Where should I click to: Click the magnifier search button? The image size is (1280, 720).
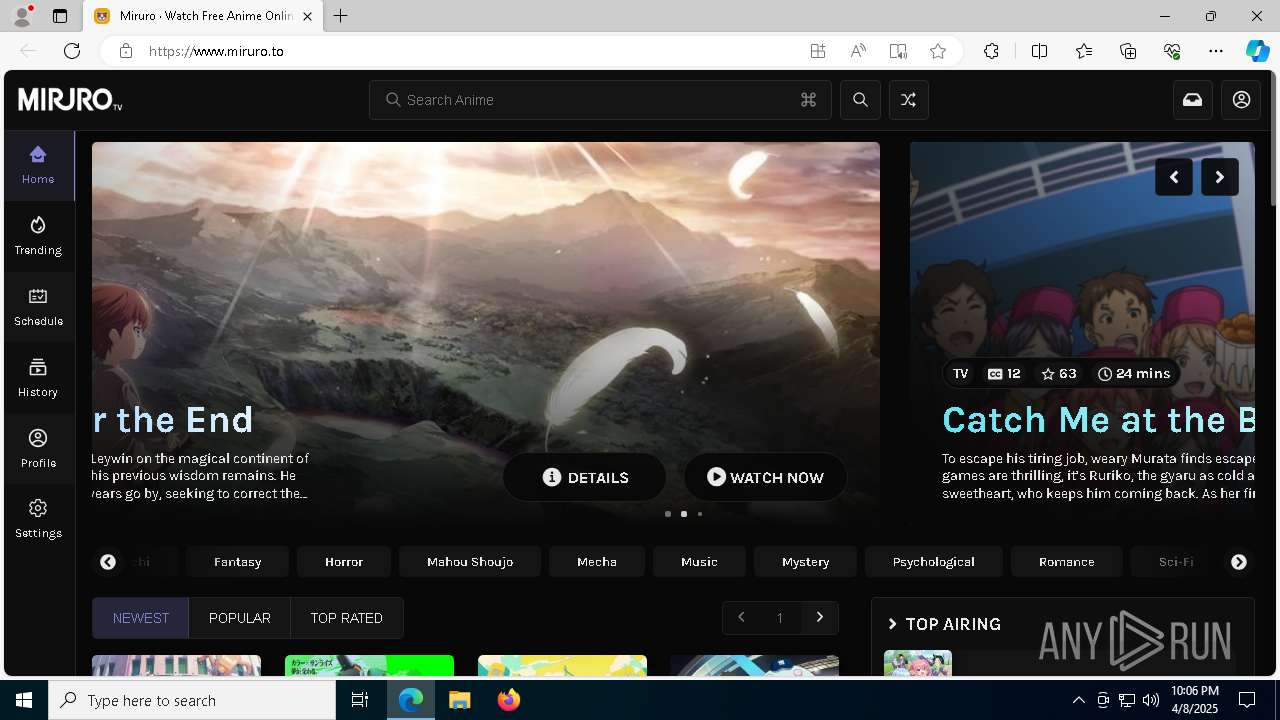point(860,100)
